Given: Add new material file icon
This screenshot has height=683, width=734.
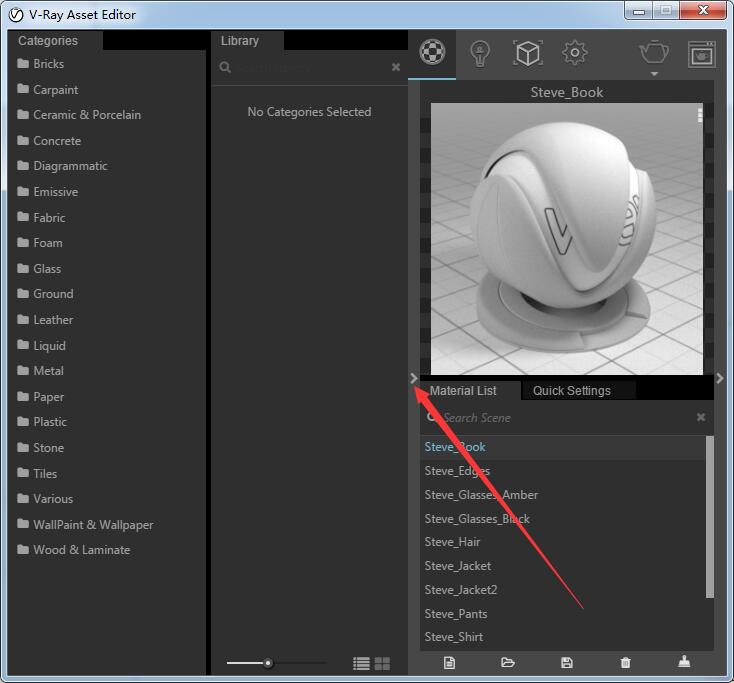Looking at the screenshot, I should (x=449, y=663).
